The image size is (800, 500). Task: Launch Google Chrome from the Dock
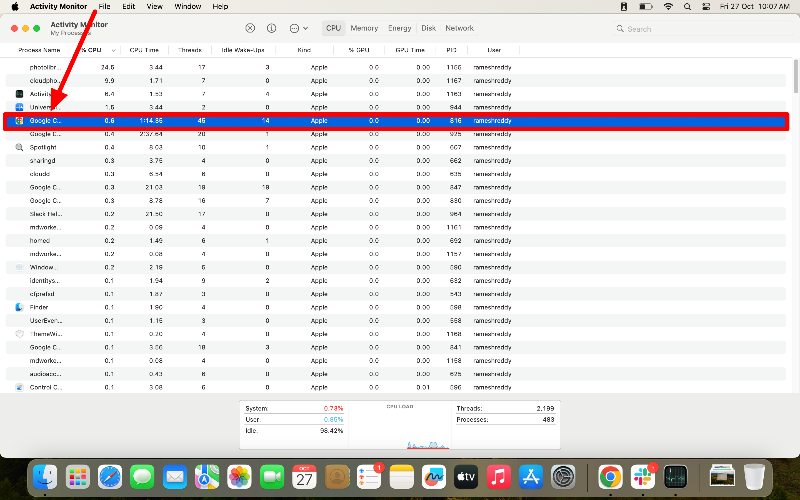tap(610, 477)
